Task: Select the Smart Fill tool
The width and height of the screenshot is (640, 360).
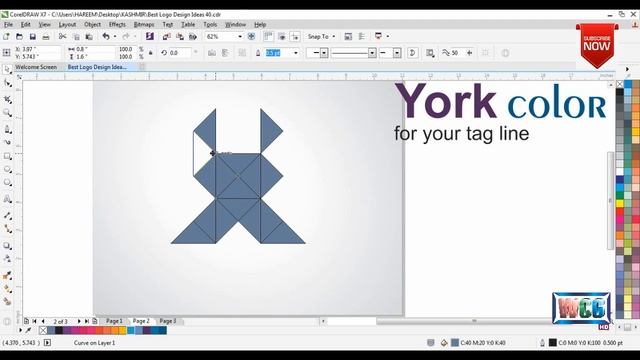Action: [x=7, y=302]
